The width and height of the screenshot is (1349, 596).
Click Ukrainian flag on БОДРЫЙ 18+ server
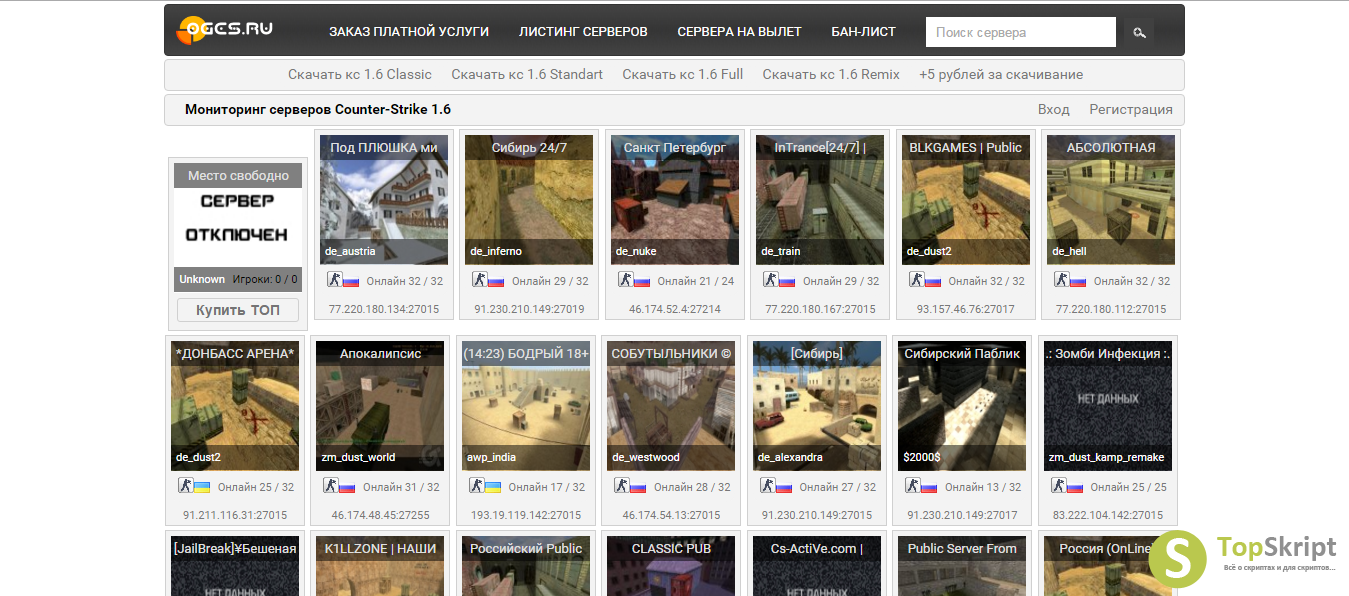coord(493,487)
